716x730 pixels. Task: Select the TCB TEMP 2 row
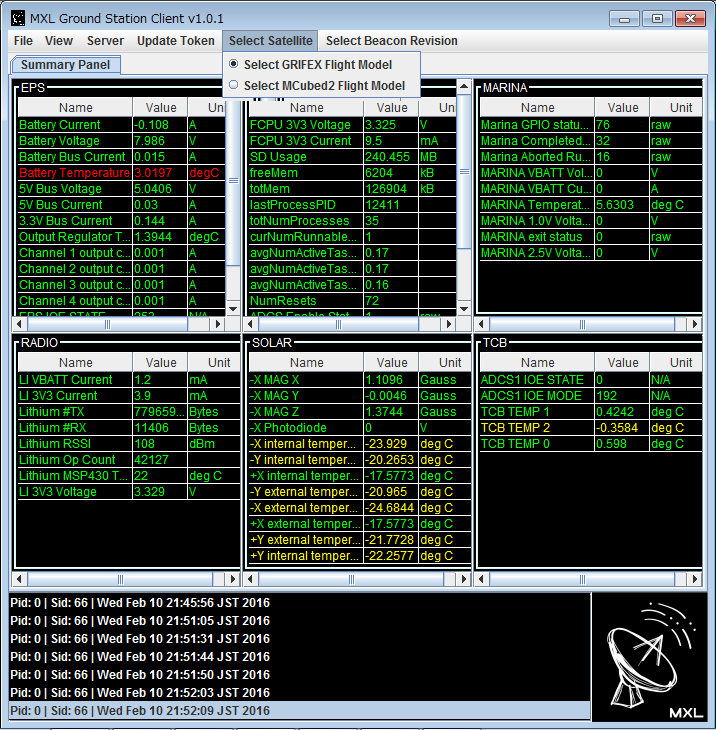coord(591,428)
